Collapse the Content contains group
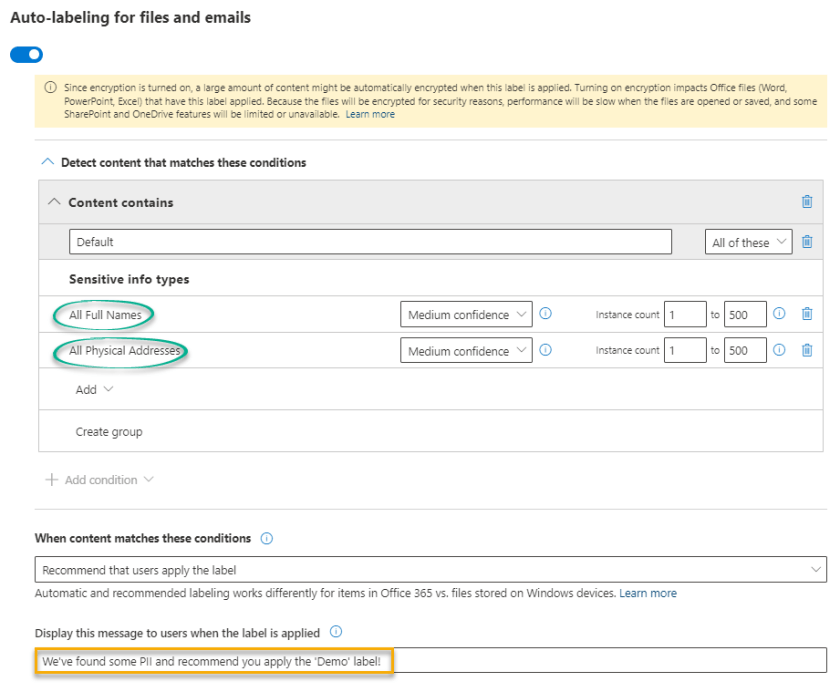Viewport: 840px width, 692px height. pos(54,202)
